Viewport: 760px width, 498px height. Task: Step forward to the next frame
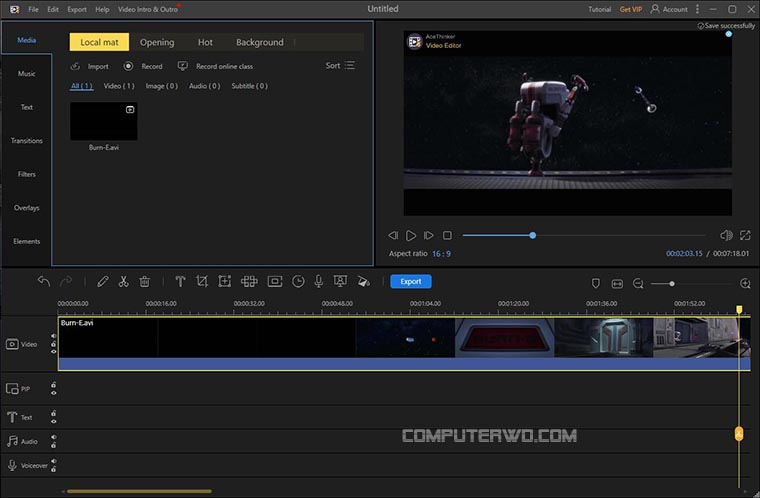(428, 235)
